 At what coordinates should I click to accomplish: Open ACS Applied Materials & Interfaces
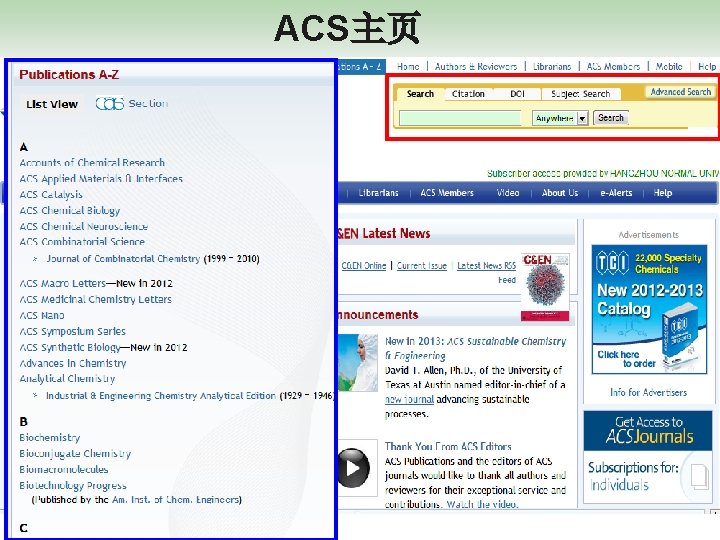[101, 179]
